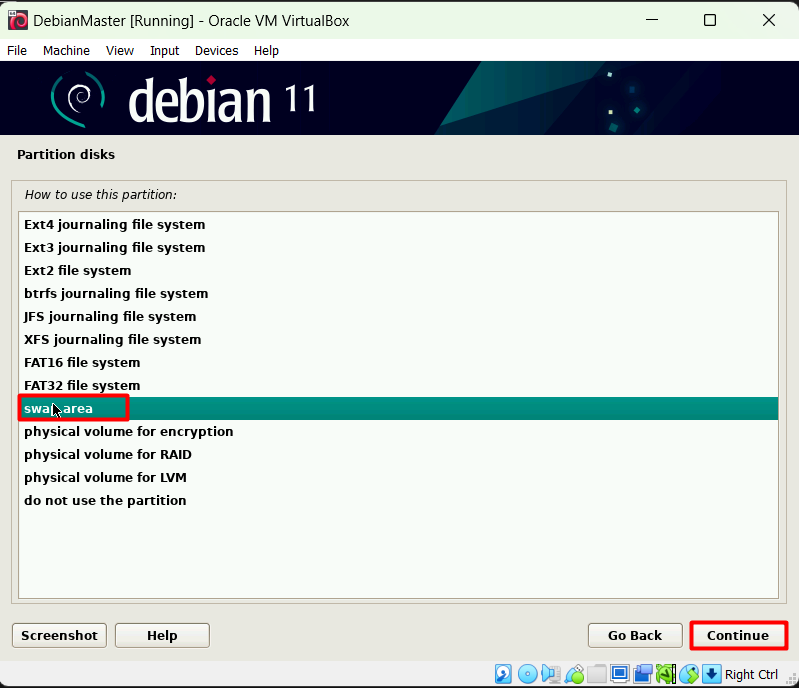Select "do not use the partition"

tap(398, 500)
